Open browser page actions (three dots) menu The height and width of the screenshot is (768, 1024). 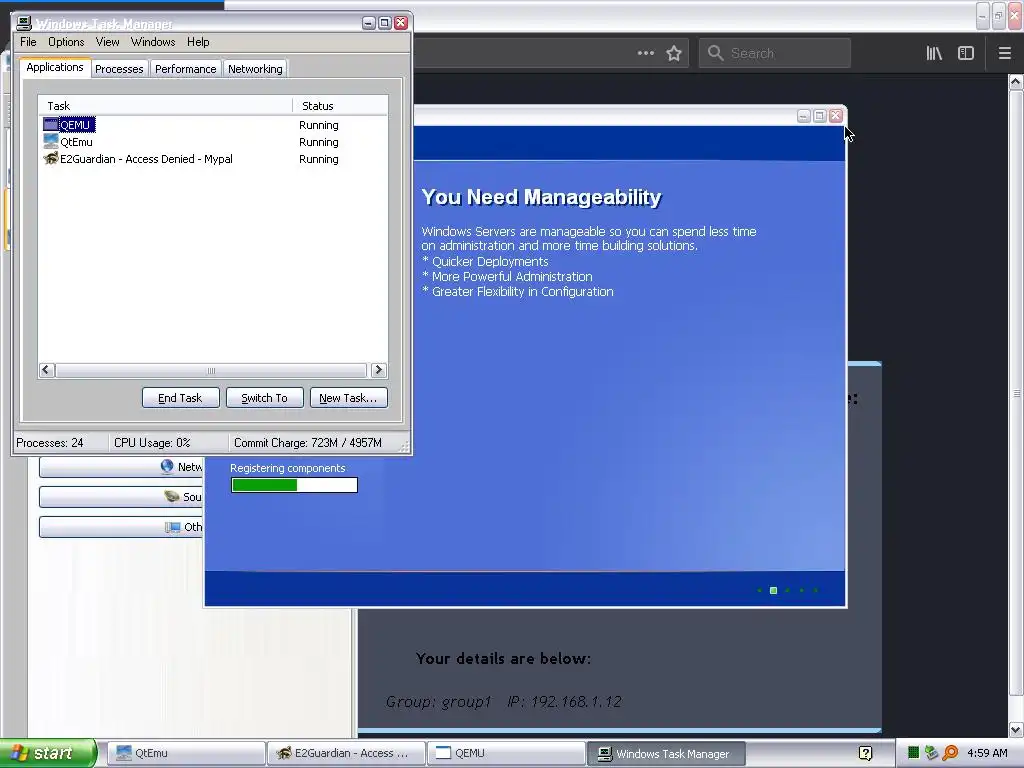pyautogui.click(x=645, y=53)
